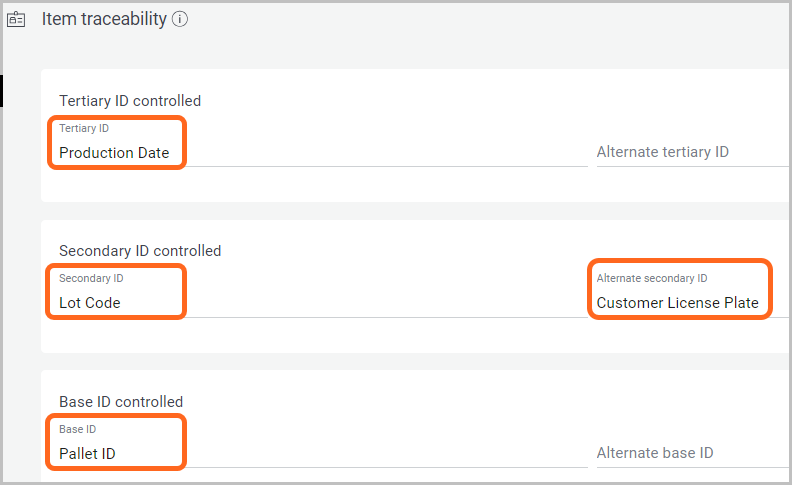Click the Production Date value
Viewport: 792px width, 485px height.
114,153
